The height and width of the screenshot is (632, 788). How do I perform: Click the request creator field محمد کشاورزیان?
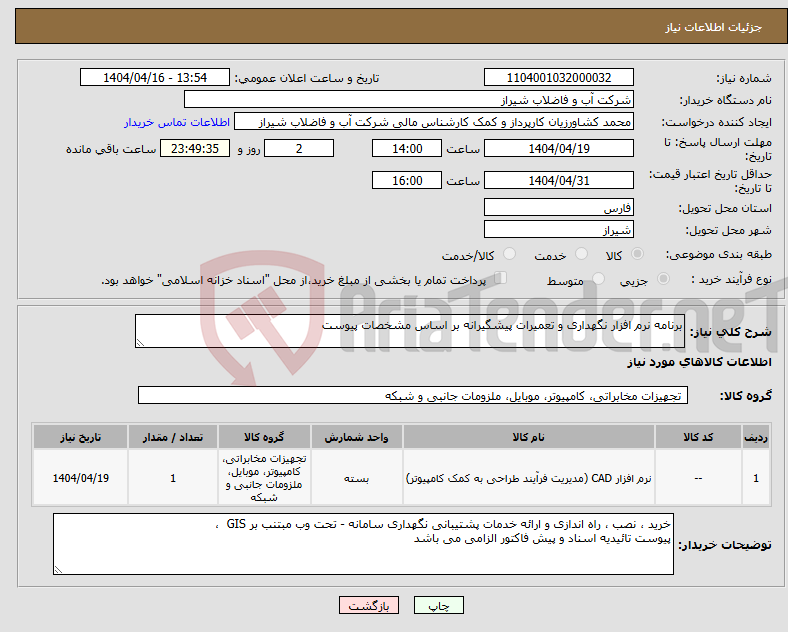pos(434,122)
